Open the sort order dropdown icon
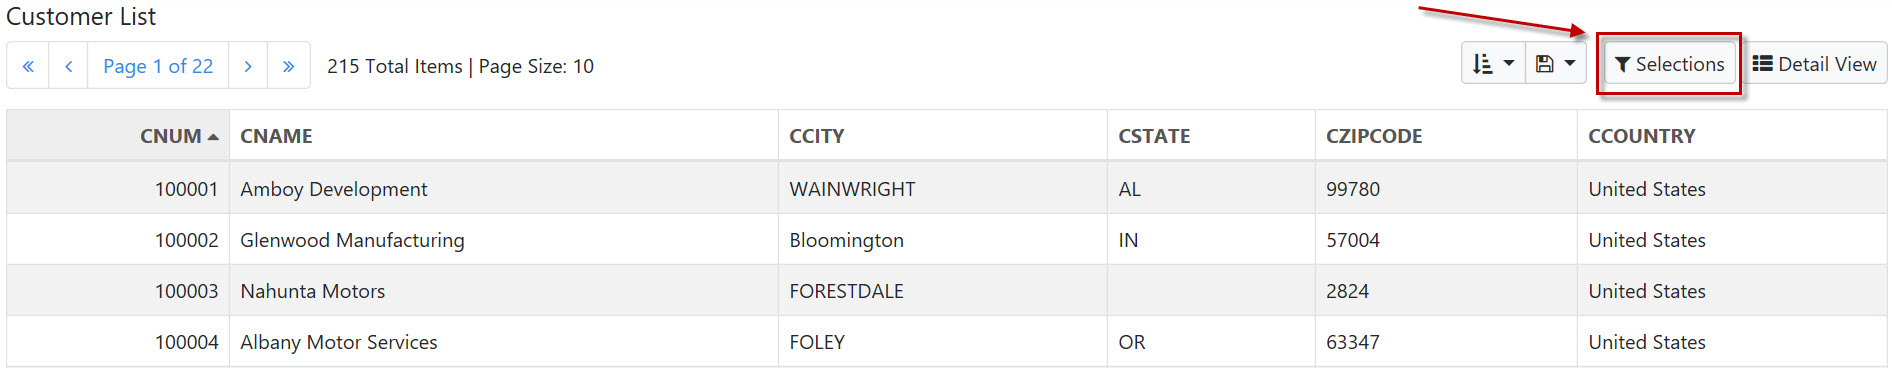Screen dimensions: 1892x368 click(1493, 64)
